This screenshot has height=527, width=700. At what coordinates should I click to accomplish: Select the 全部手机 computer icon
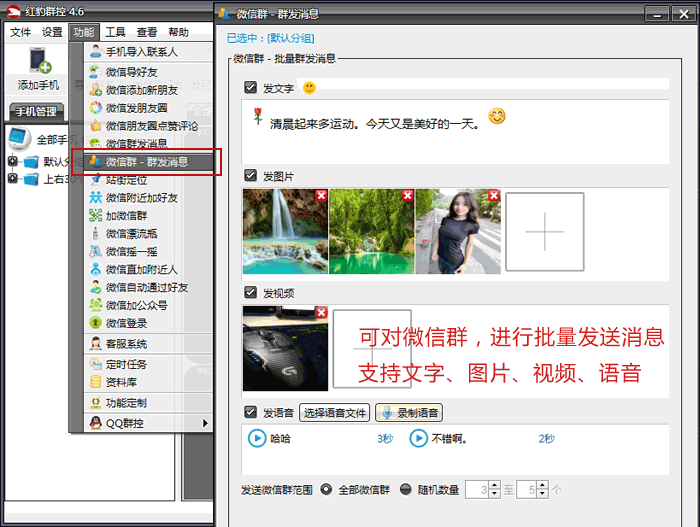(20, 139)
